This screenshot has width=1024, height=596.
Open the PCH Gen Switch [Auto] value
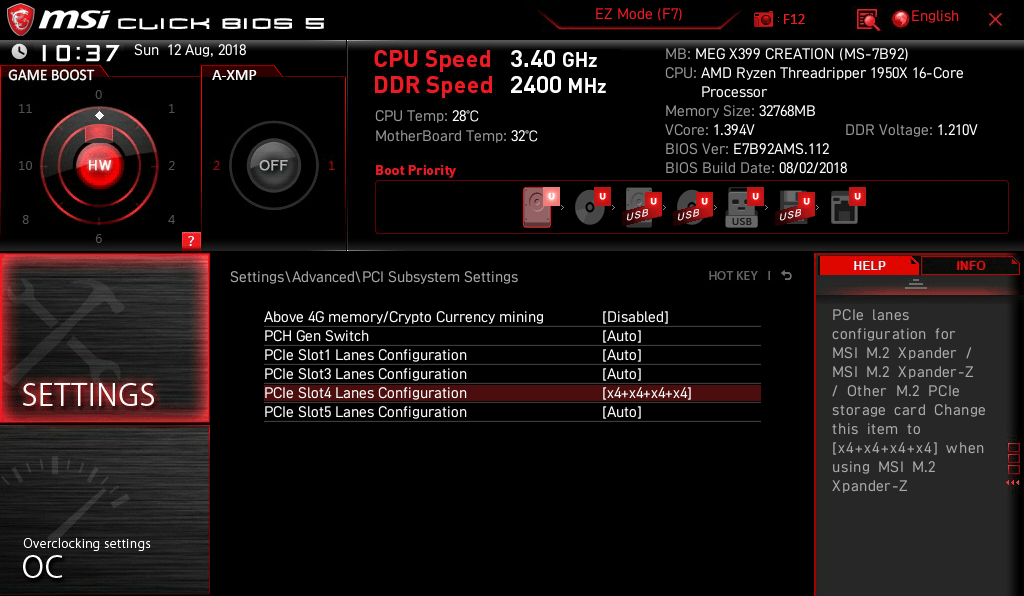[x=622, y=336]
